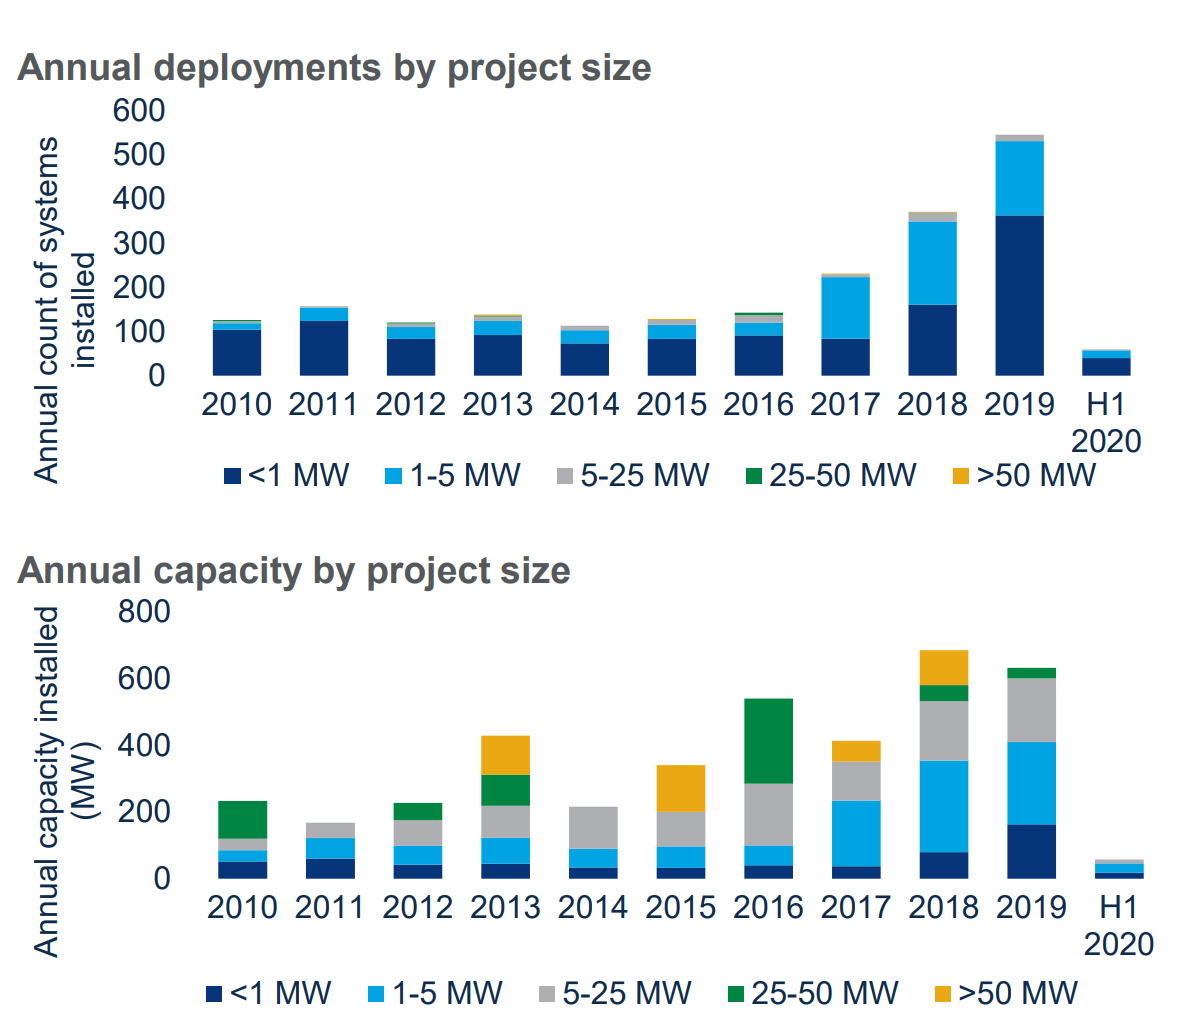Select the 2018 light blue segment in deployments chart
Image resolution: width=1182 pixels, height=1035 pixels.
coord(932,262)
